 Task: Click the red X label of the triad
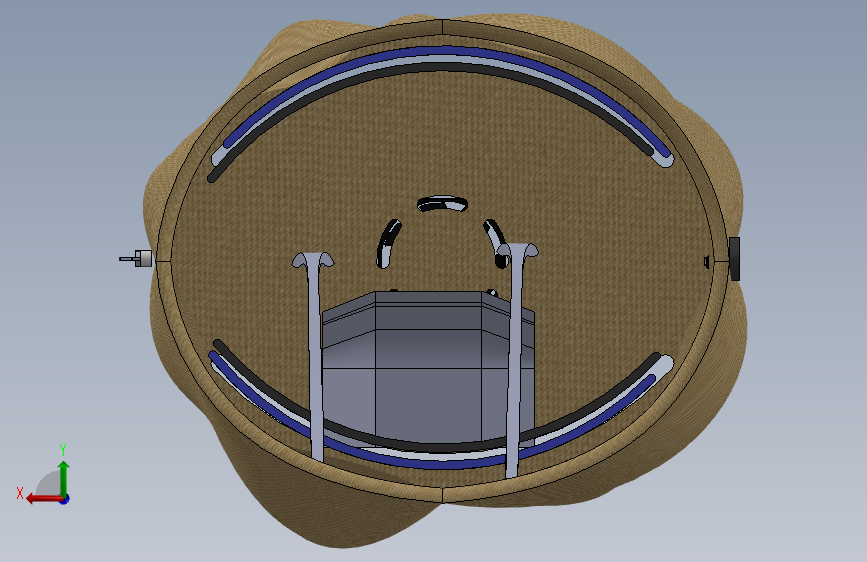[20, 493]
